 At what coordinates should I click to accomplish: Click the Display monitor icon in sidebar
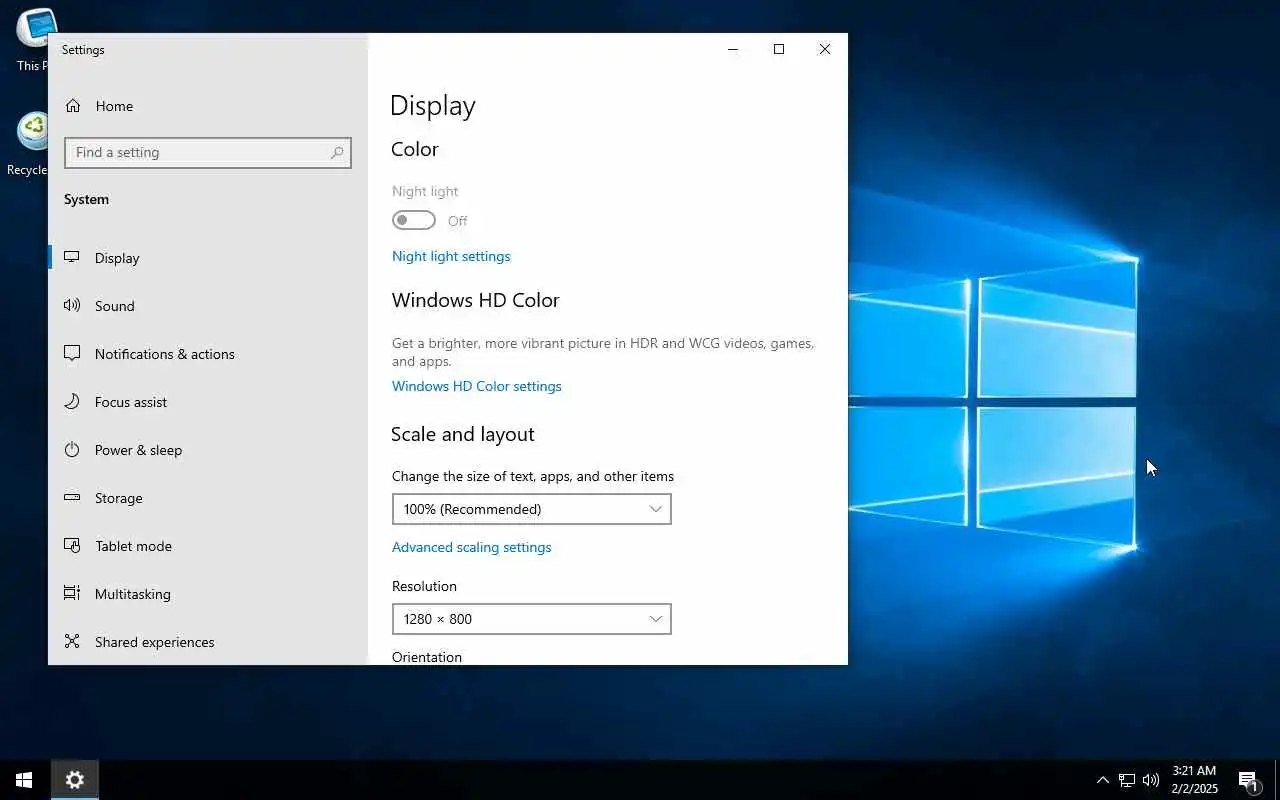pyautogui.click(x=72, y=257)
